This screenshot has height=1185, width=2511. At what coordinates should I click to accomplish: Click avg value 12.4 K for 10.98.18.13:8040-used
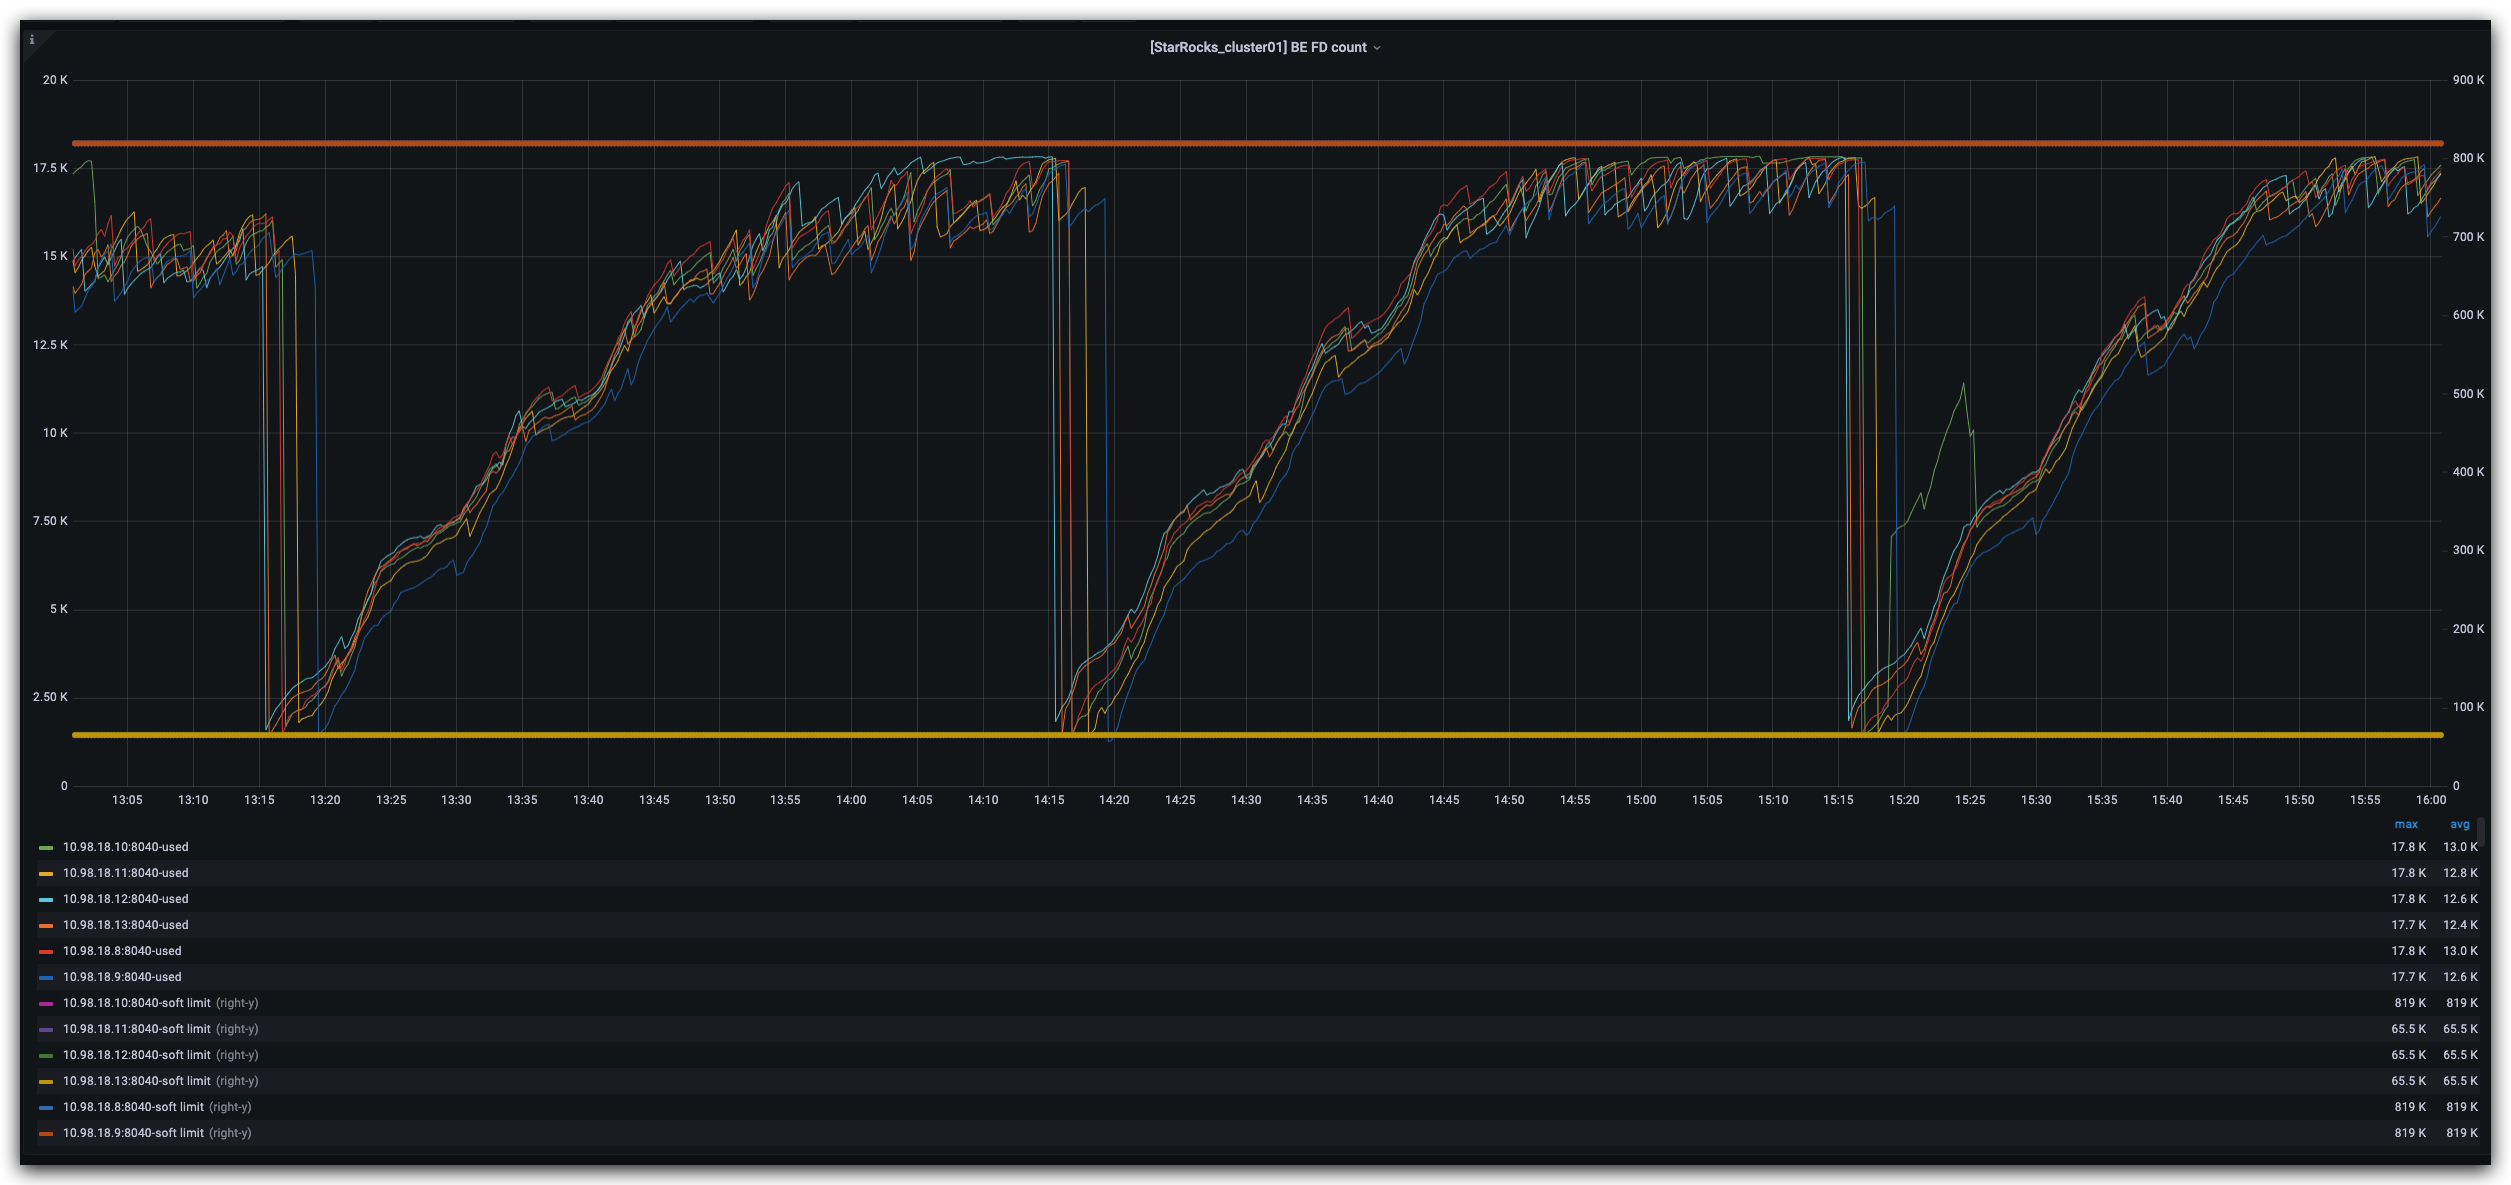[x=2460, y=925]
